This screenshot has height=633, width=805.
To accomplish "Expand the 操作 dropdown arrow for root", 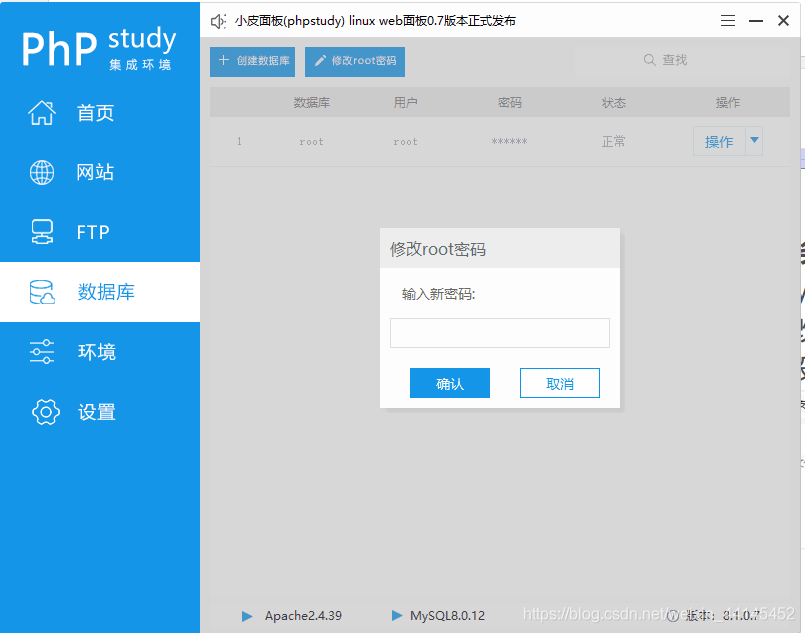I will [x=754, y=141].
